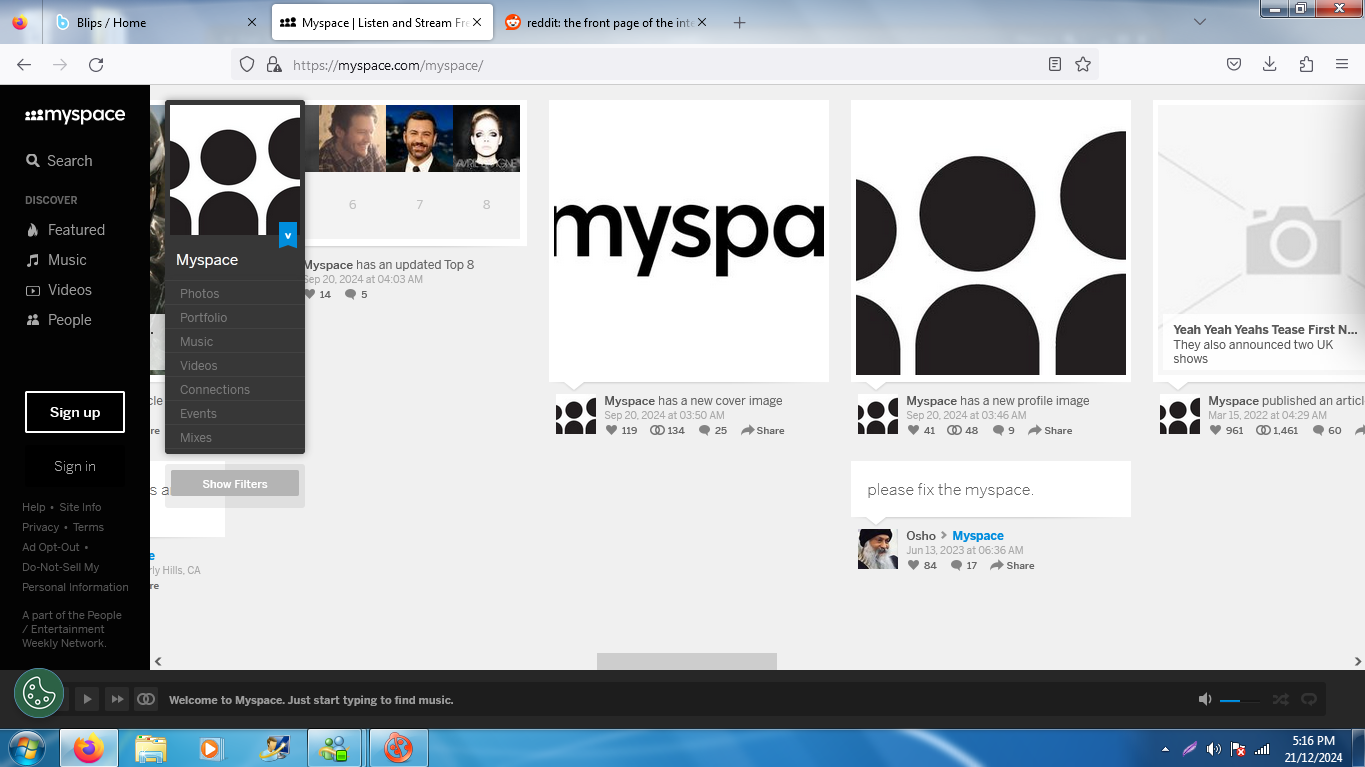Screen dimensions: 1365x767
Task: Open the Ad Opt-Out link
Action: (x=51, y=547)
